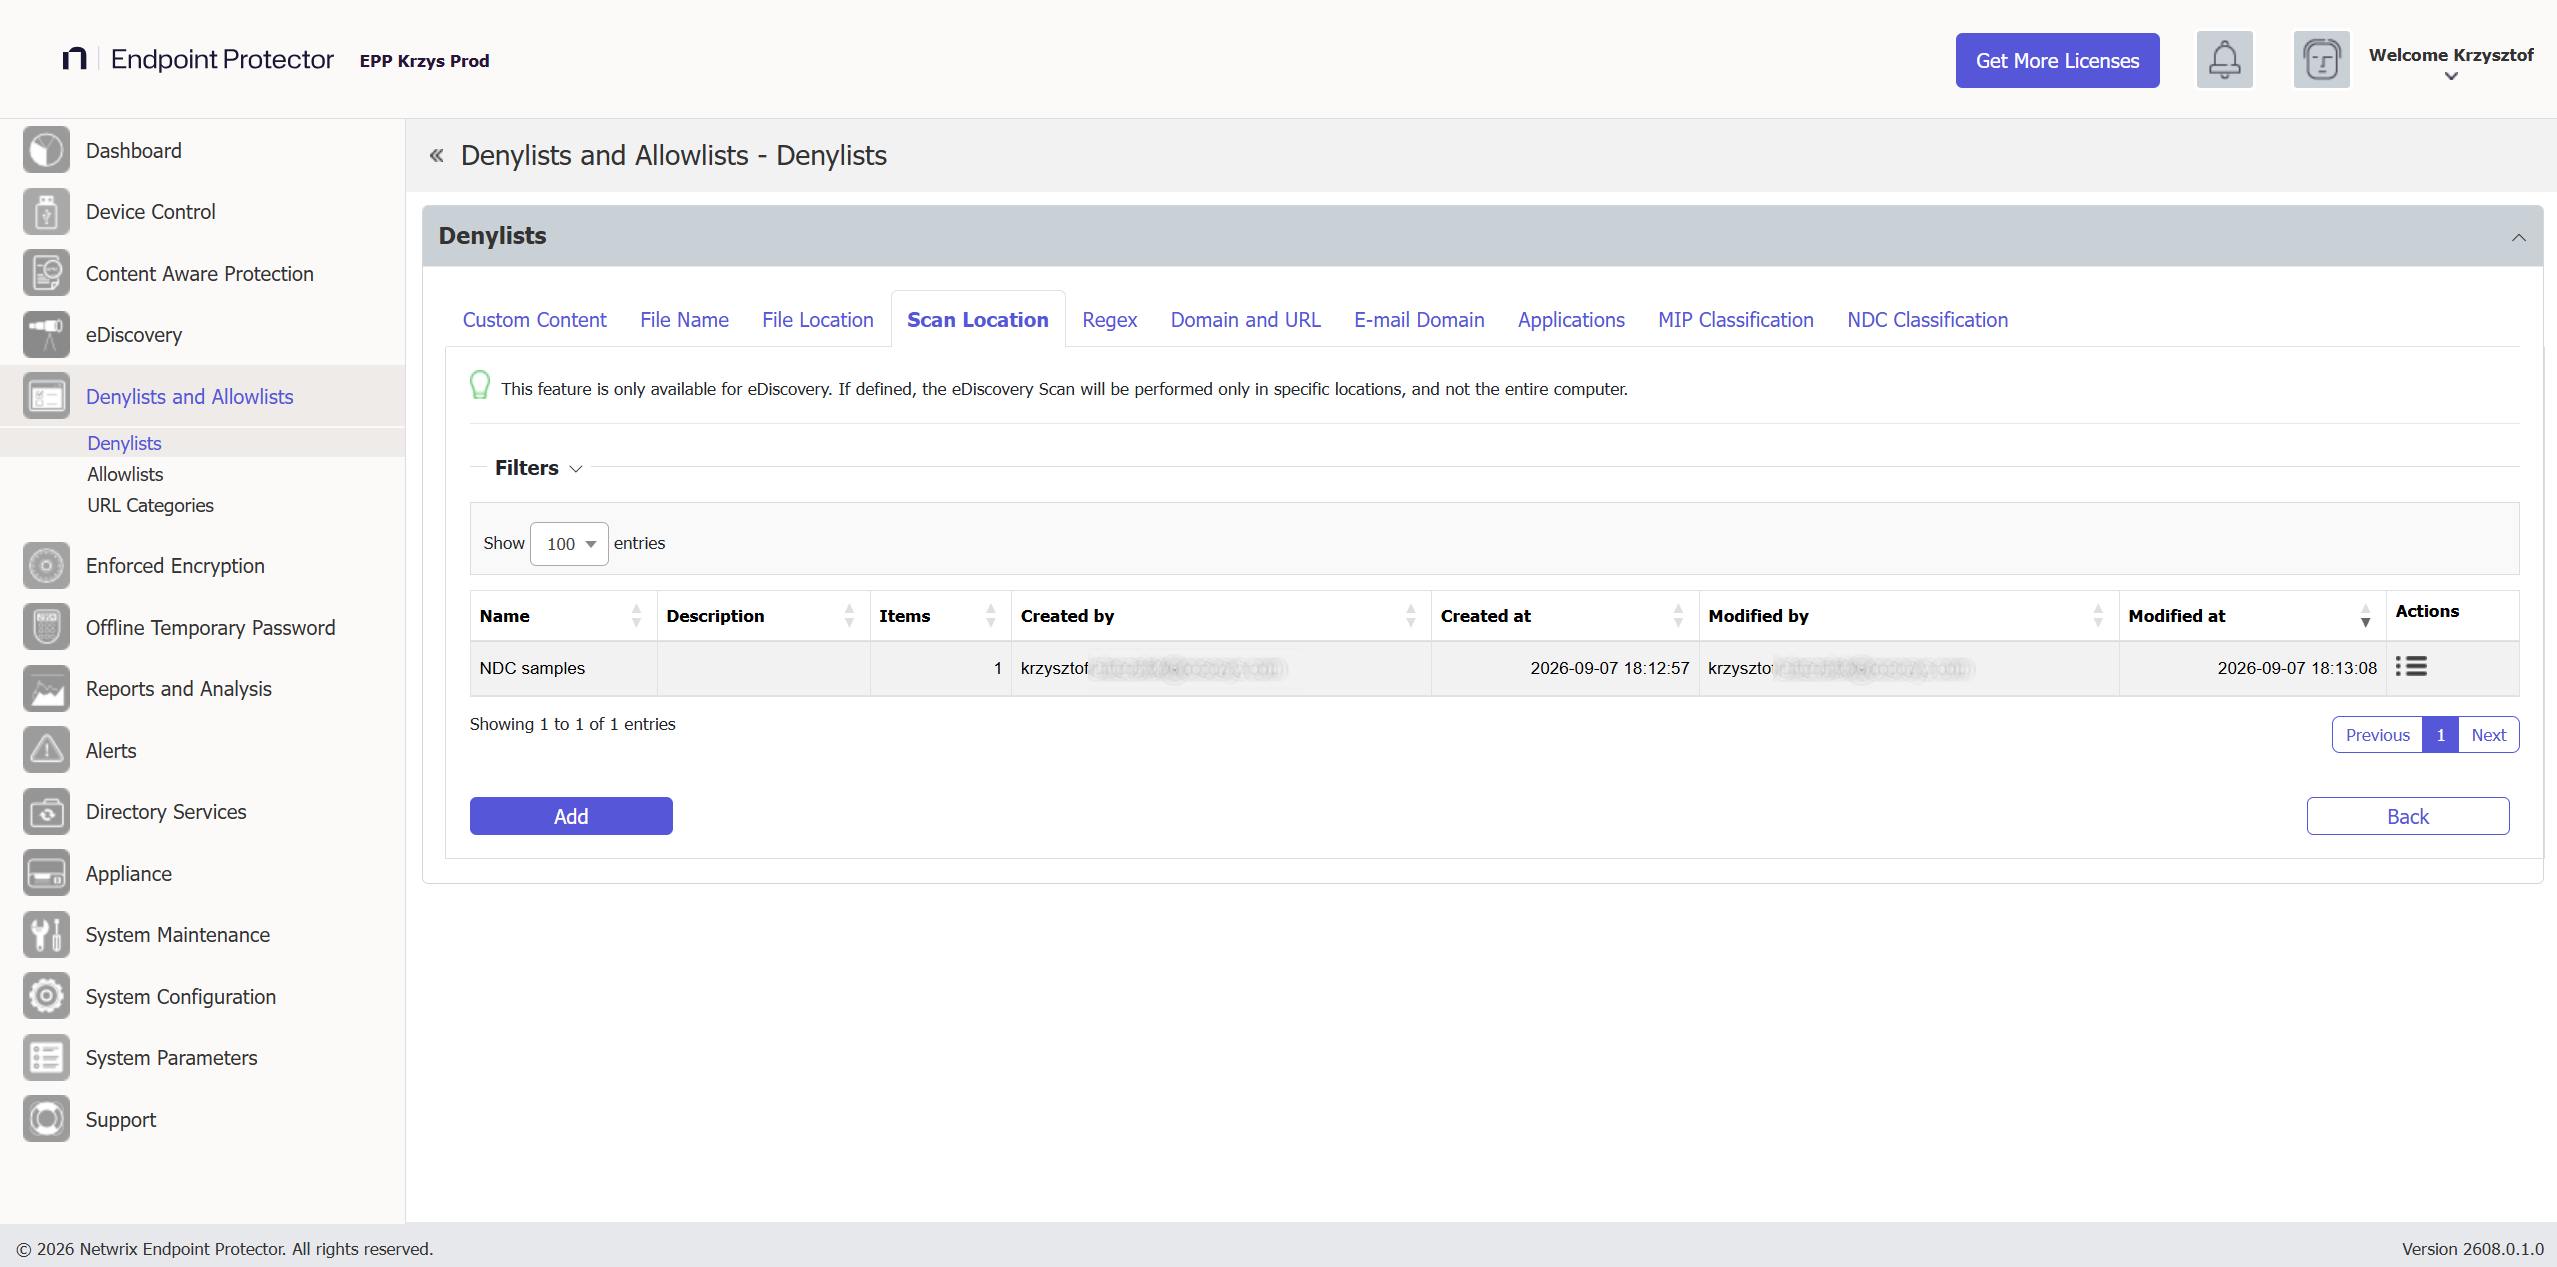Click the Add button
The image size is (2557, 1267).
pos(571,816)
